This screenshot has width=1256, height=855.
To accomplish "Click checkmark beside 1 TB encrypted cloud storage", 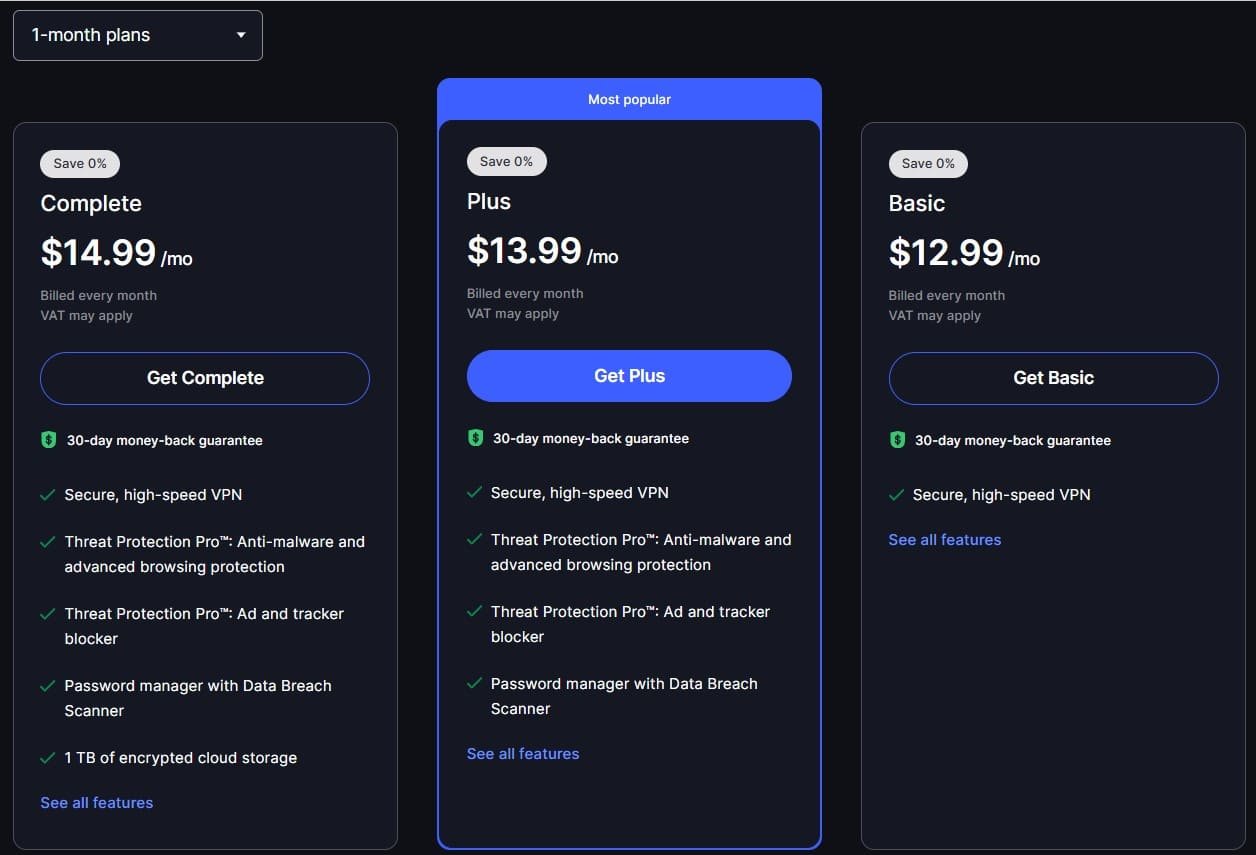I will click(x=47, y=758).
